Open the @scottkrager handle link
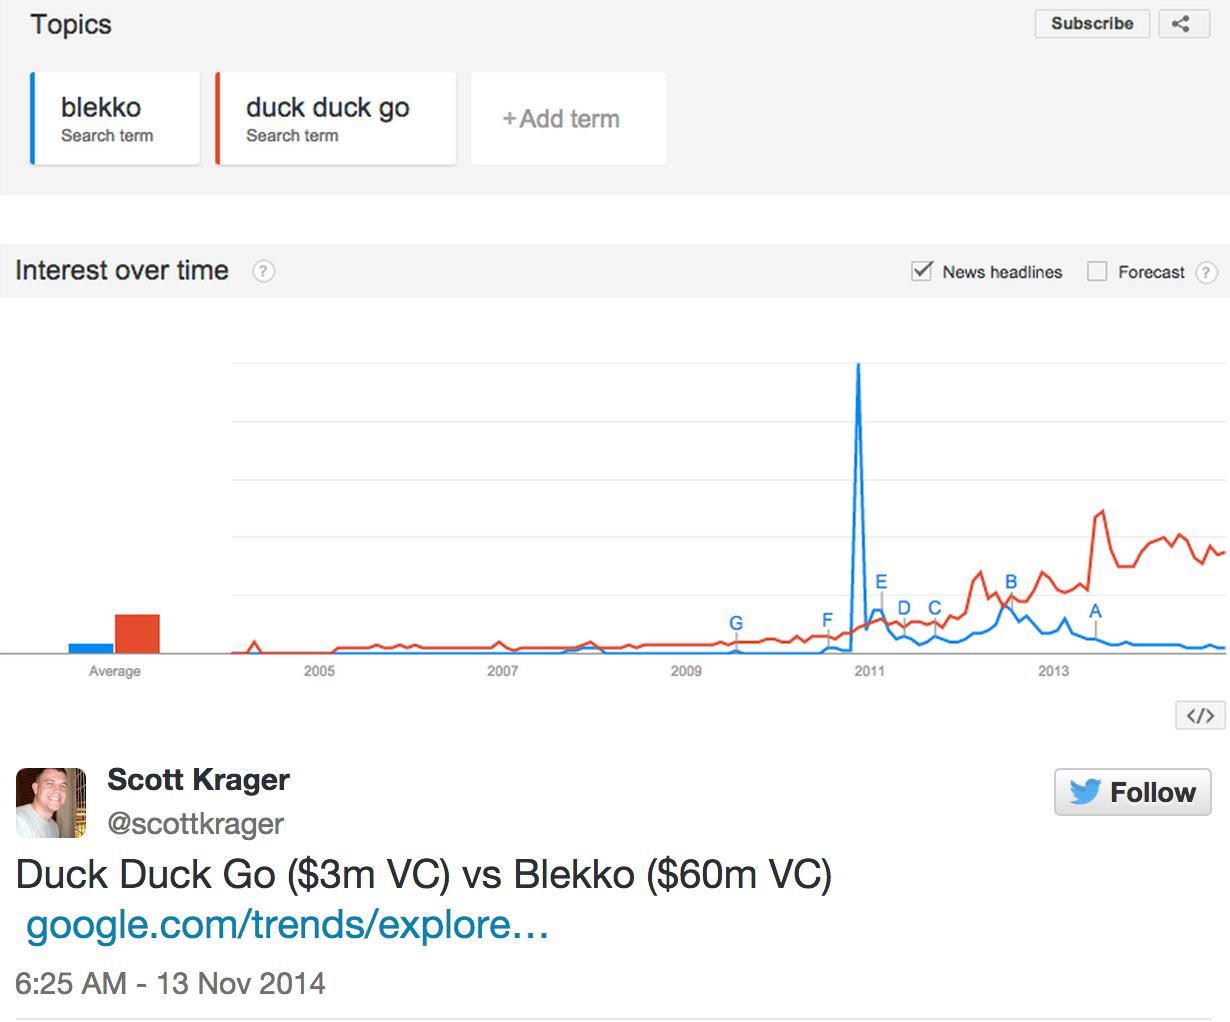 196,824
